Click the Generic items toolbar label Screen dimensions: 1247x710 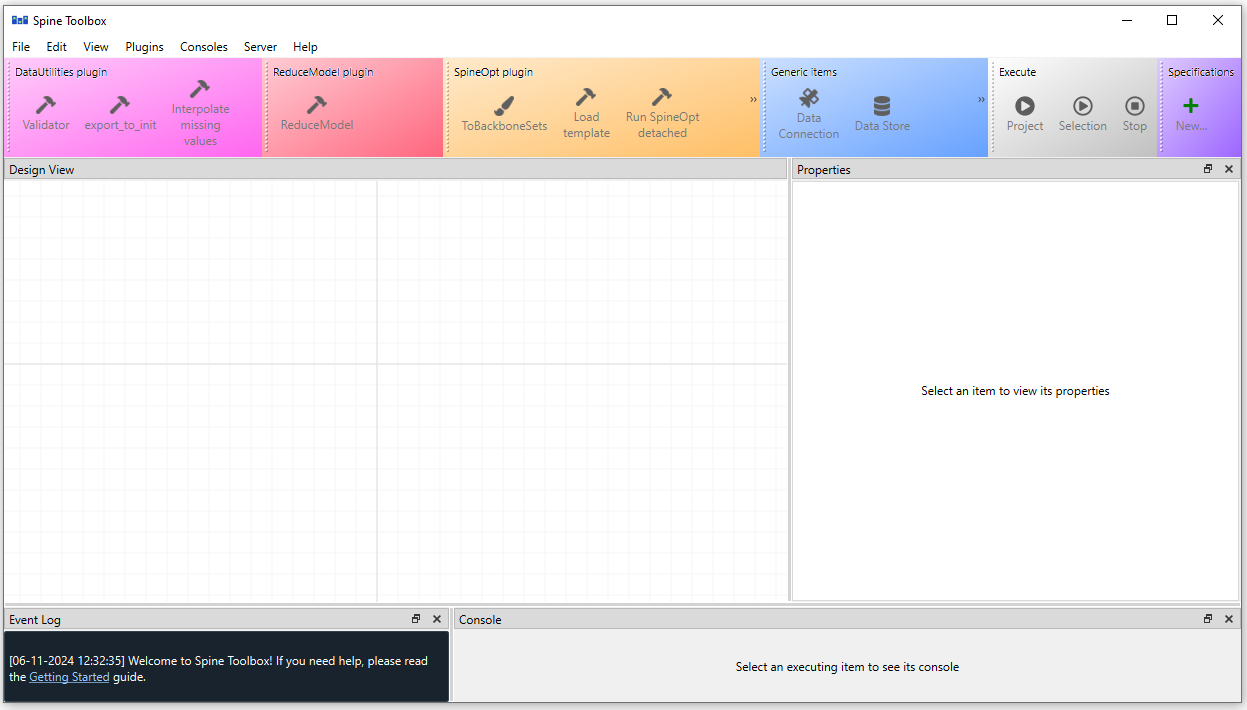pyautogui.click(x=804, y=72)
